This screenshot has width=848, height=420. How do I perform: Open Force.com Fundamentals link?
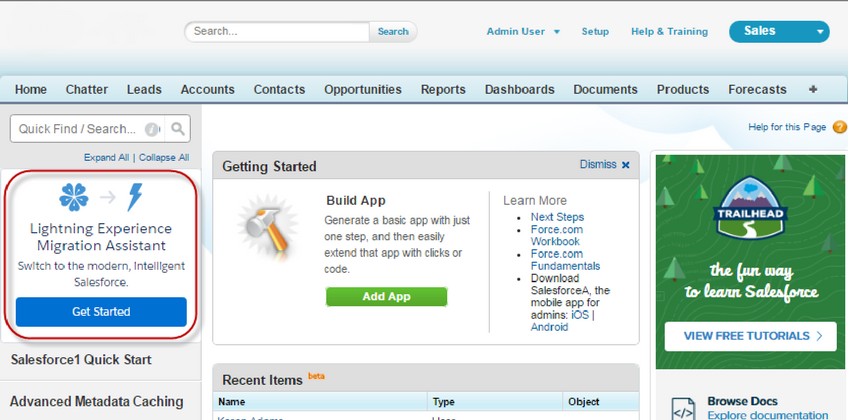point(565,260)
